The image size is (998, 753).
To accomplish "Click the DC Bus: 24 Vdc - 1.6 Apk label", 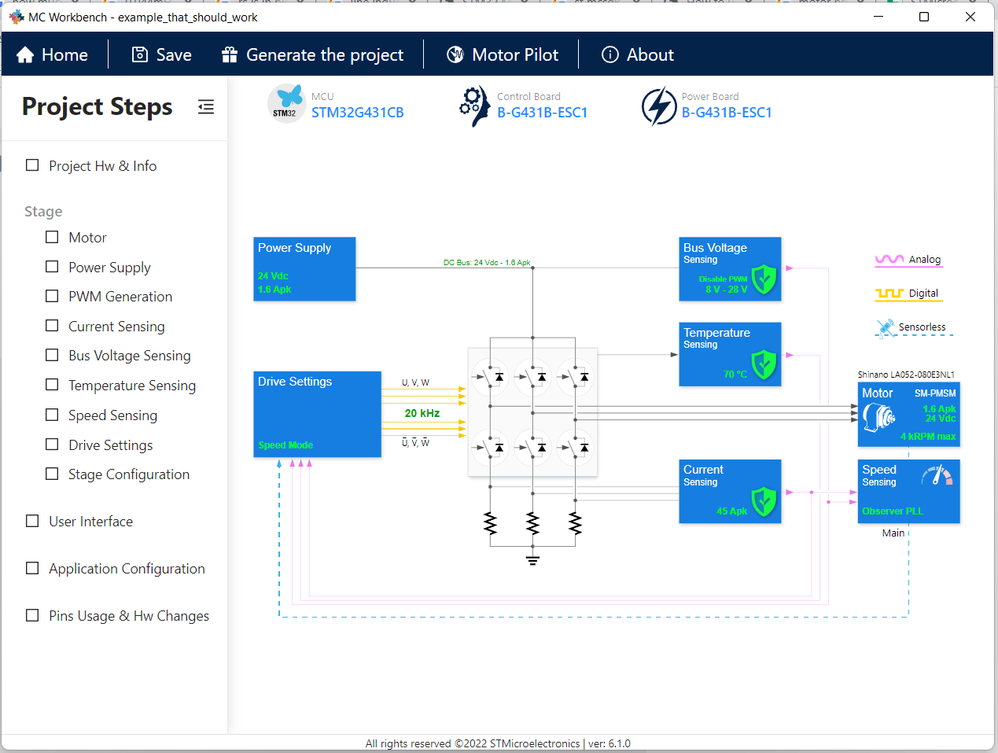I will tap(486, 262).
